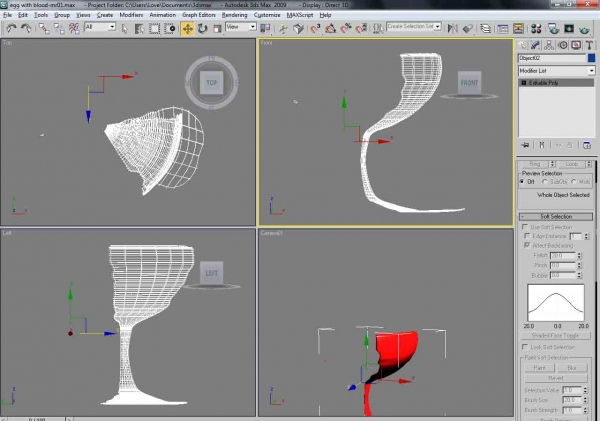The width and height of the screenshot is (600, 421).
Task: Select the SubObj preview selection radio
Action: tap(545, 182)
